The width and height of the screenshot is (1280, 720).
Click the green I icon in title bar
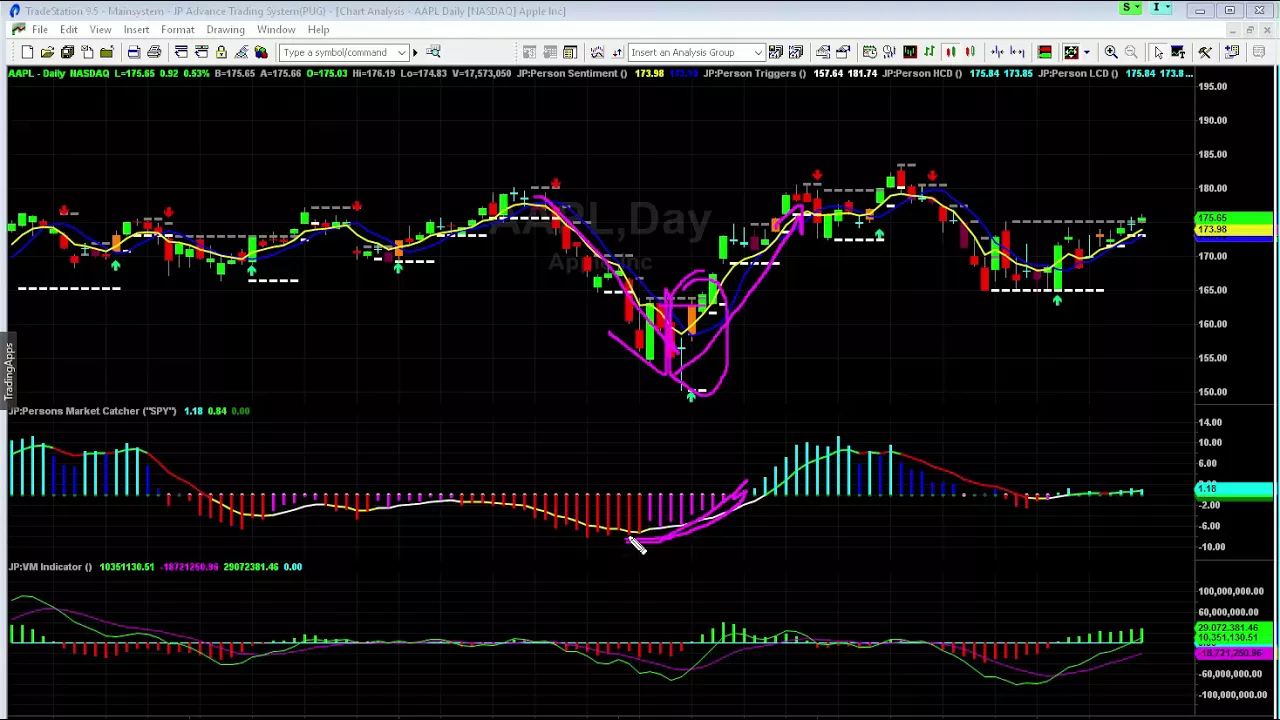tap(1160, 9)
